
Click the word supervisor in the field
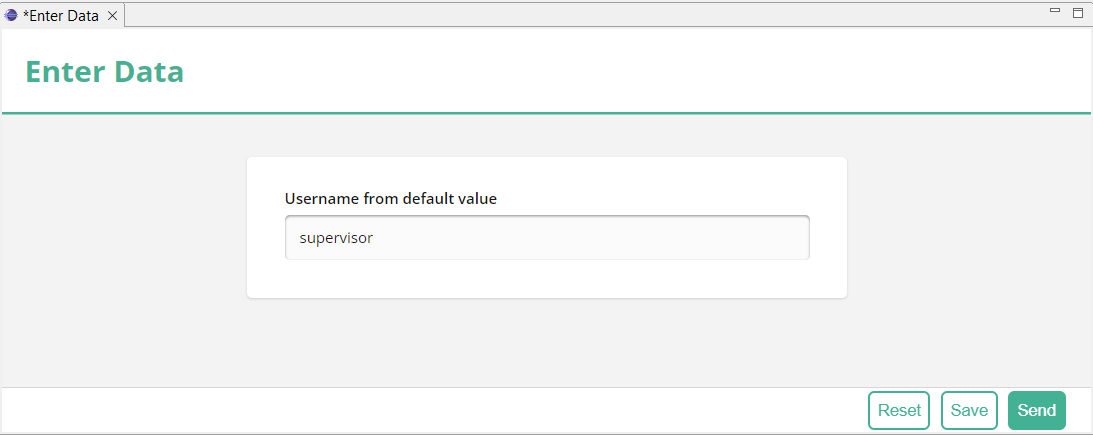(336, 238)
